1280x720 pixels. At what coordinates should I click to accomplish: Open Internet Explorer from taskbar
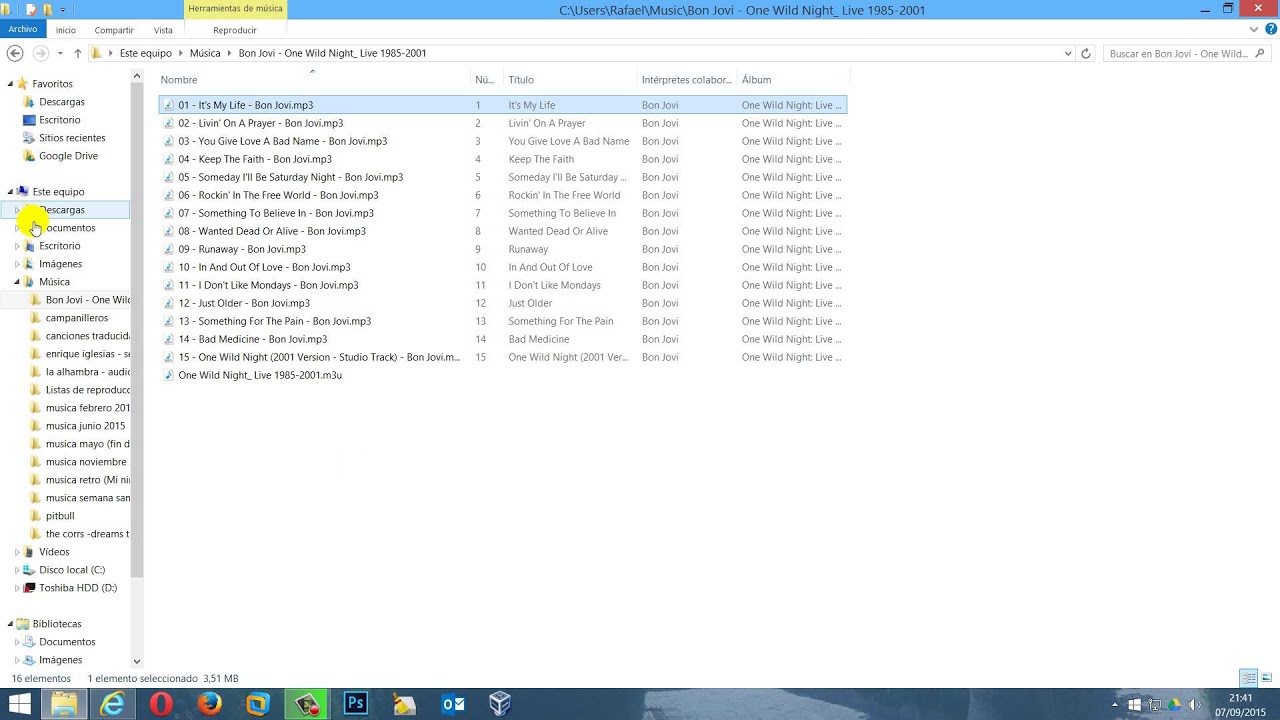[112, 704]
